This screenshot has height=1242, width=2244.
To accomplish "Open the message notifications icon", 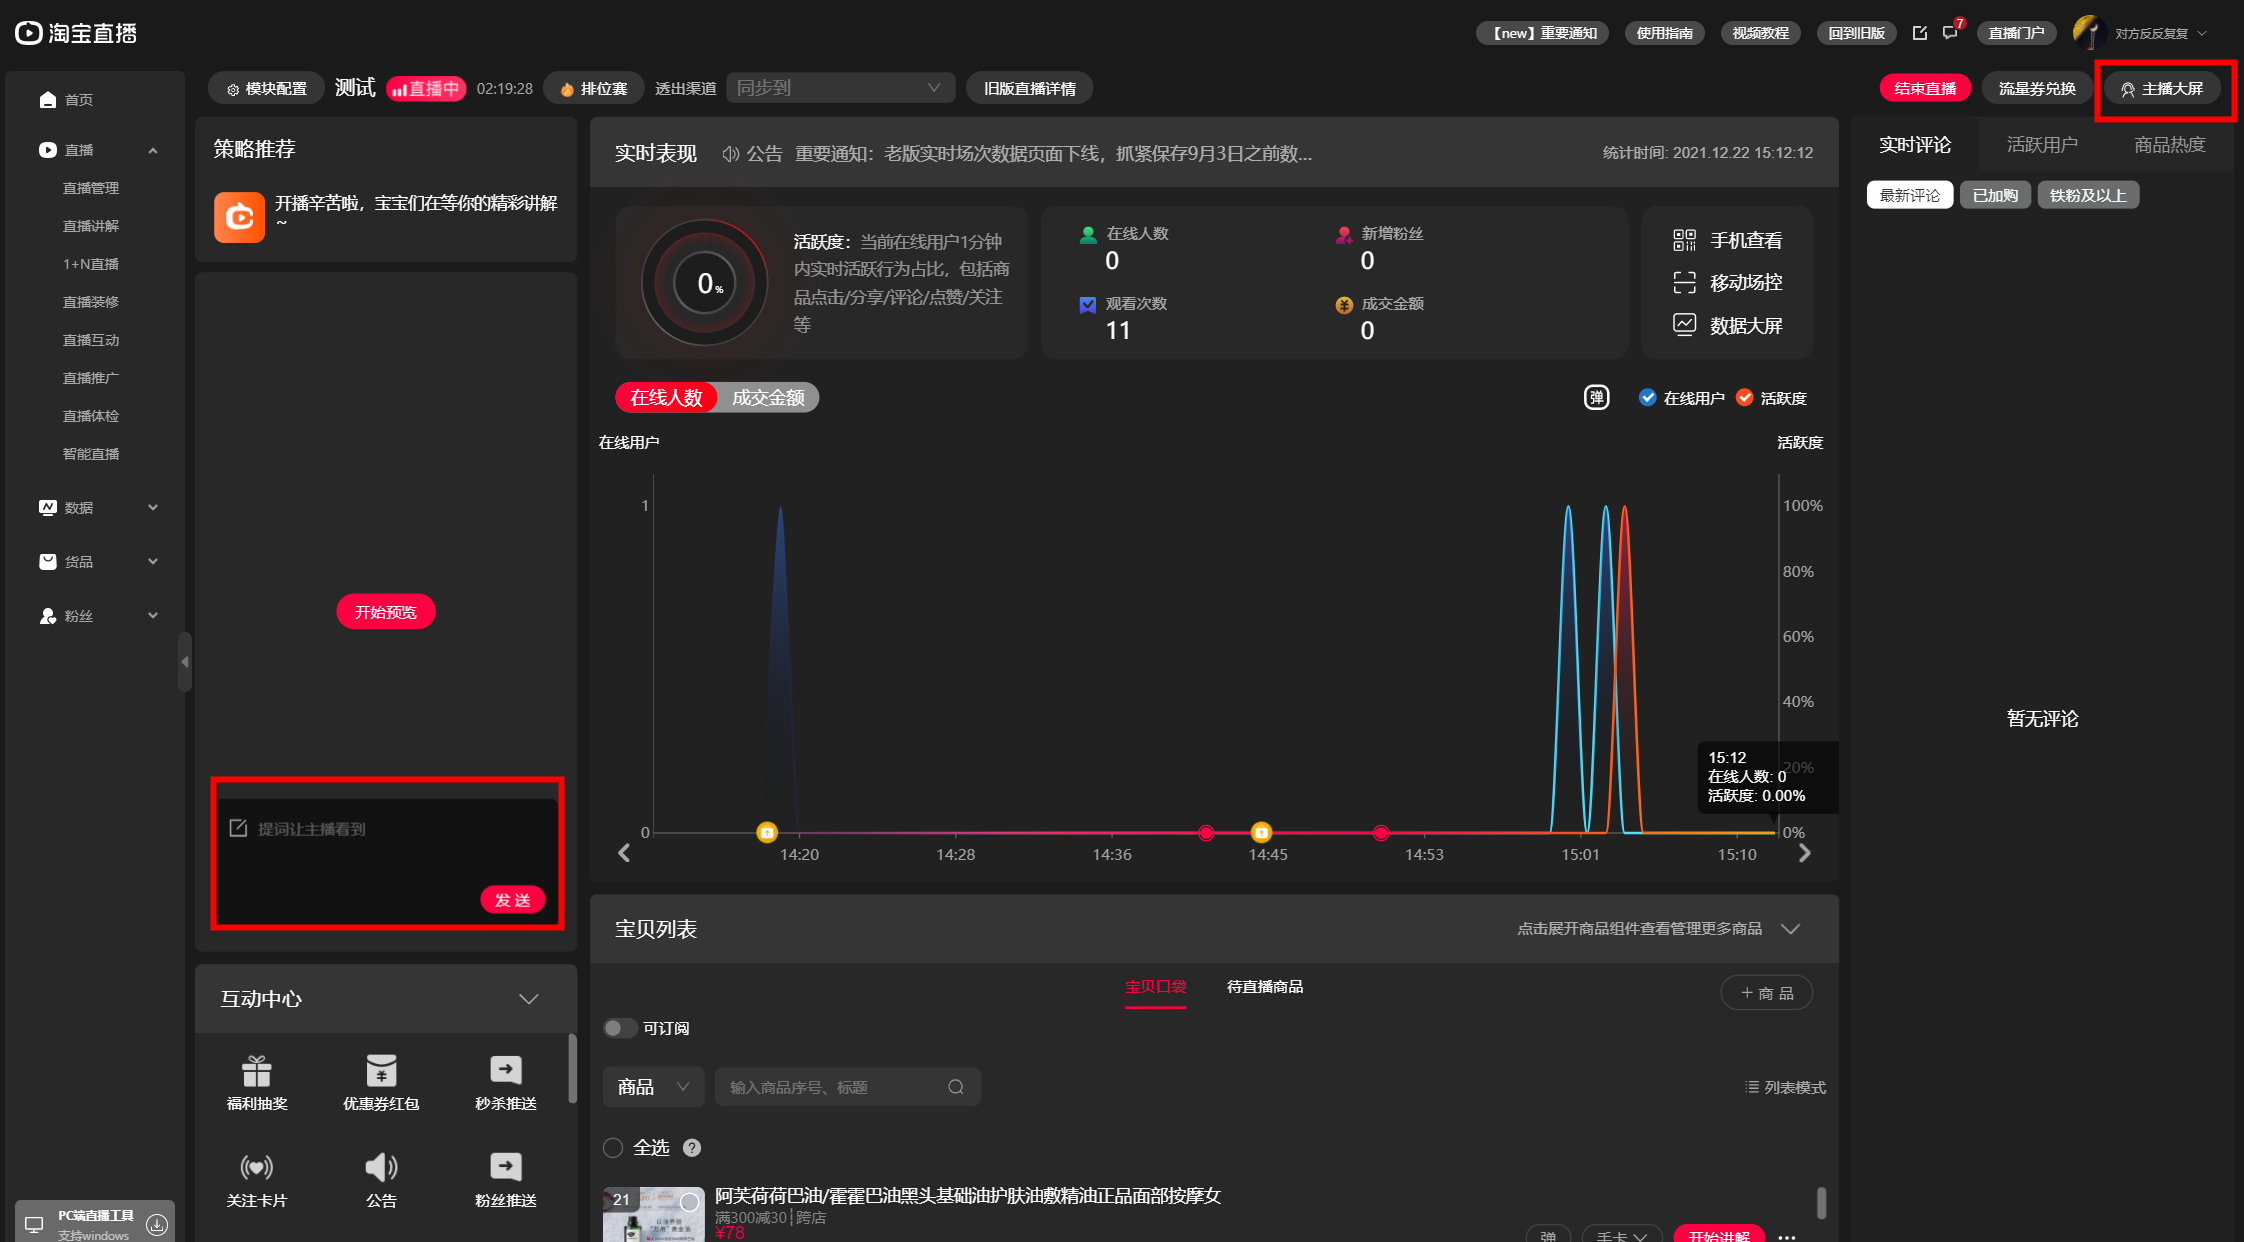I will [1950, 33].
